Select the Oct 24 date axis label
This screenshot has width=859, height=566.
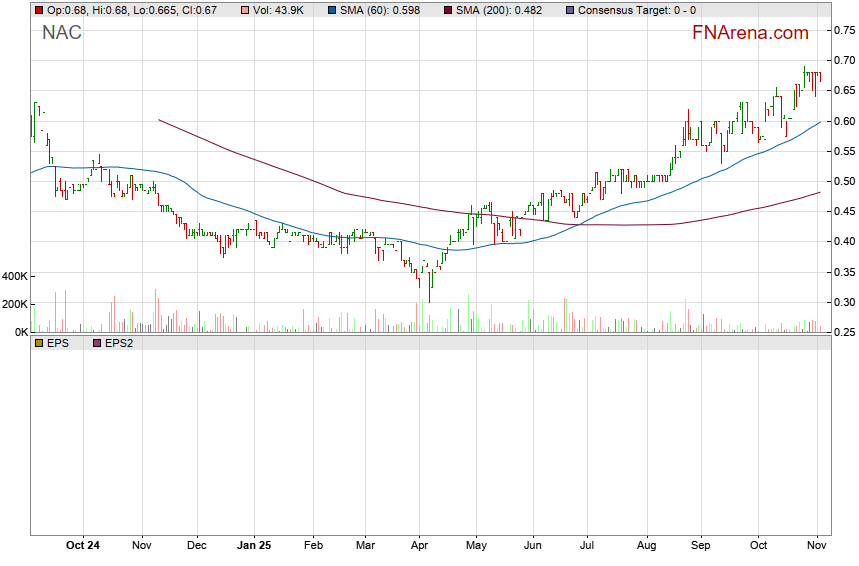pyautogui.click(x=83, y=546)
